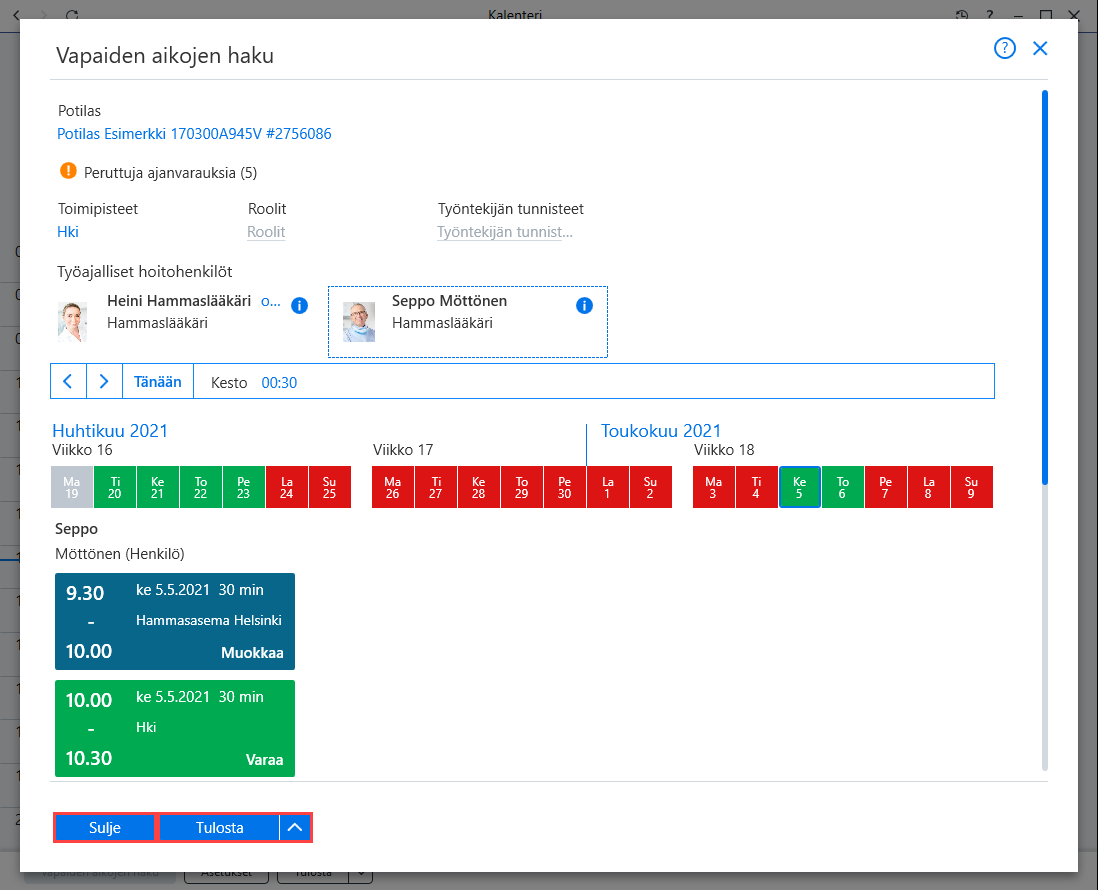1098x890 pixels.
Task: Click the orange cancelled bookings warning icon
Action: click(68, 171)
